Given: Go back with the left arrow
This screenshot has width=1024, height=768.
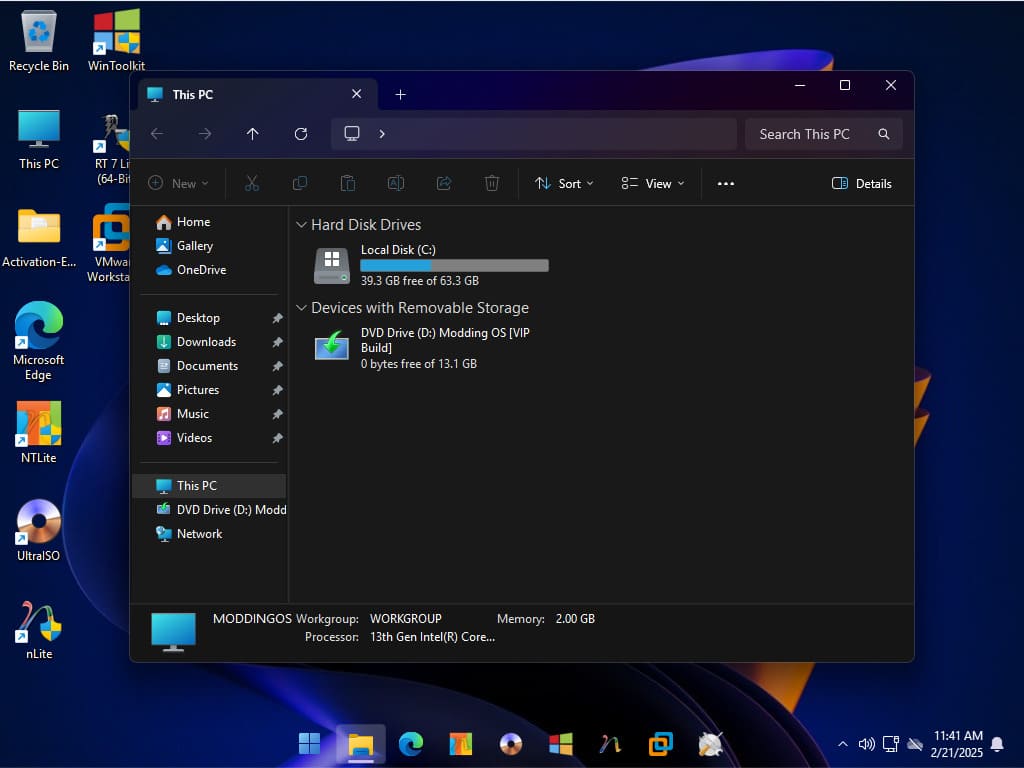Looking at the screenshot, I should point(157,134).
